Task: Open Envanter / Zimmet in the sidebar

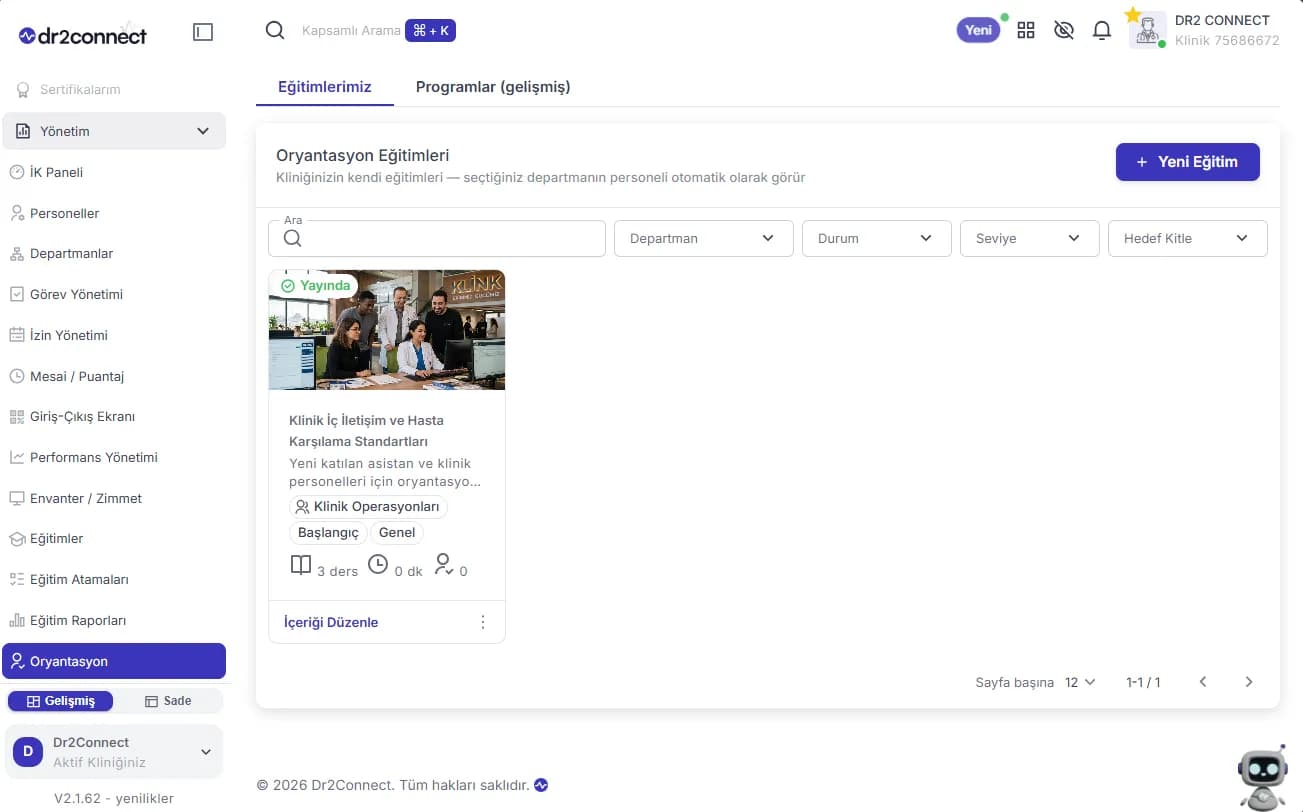Action: (x=114, y=498)
